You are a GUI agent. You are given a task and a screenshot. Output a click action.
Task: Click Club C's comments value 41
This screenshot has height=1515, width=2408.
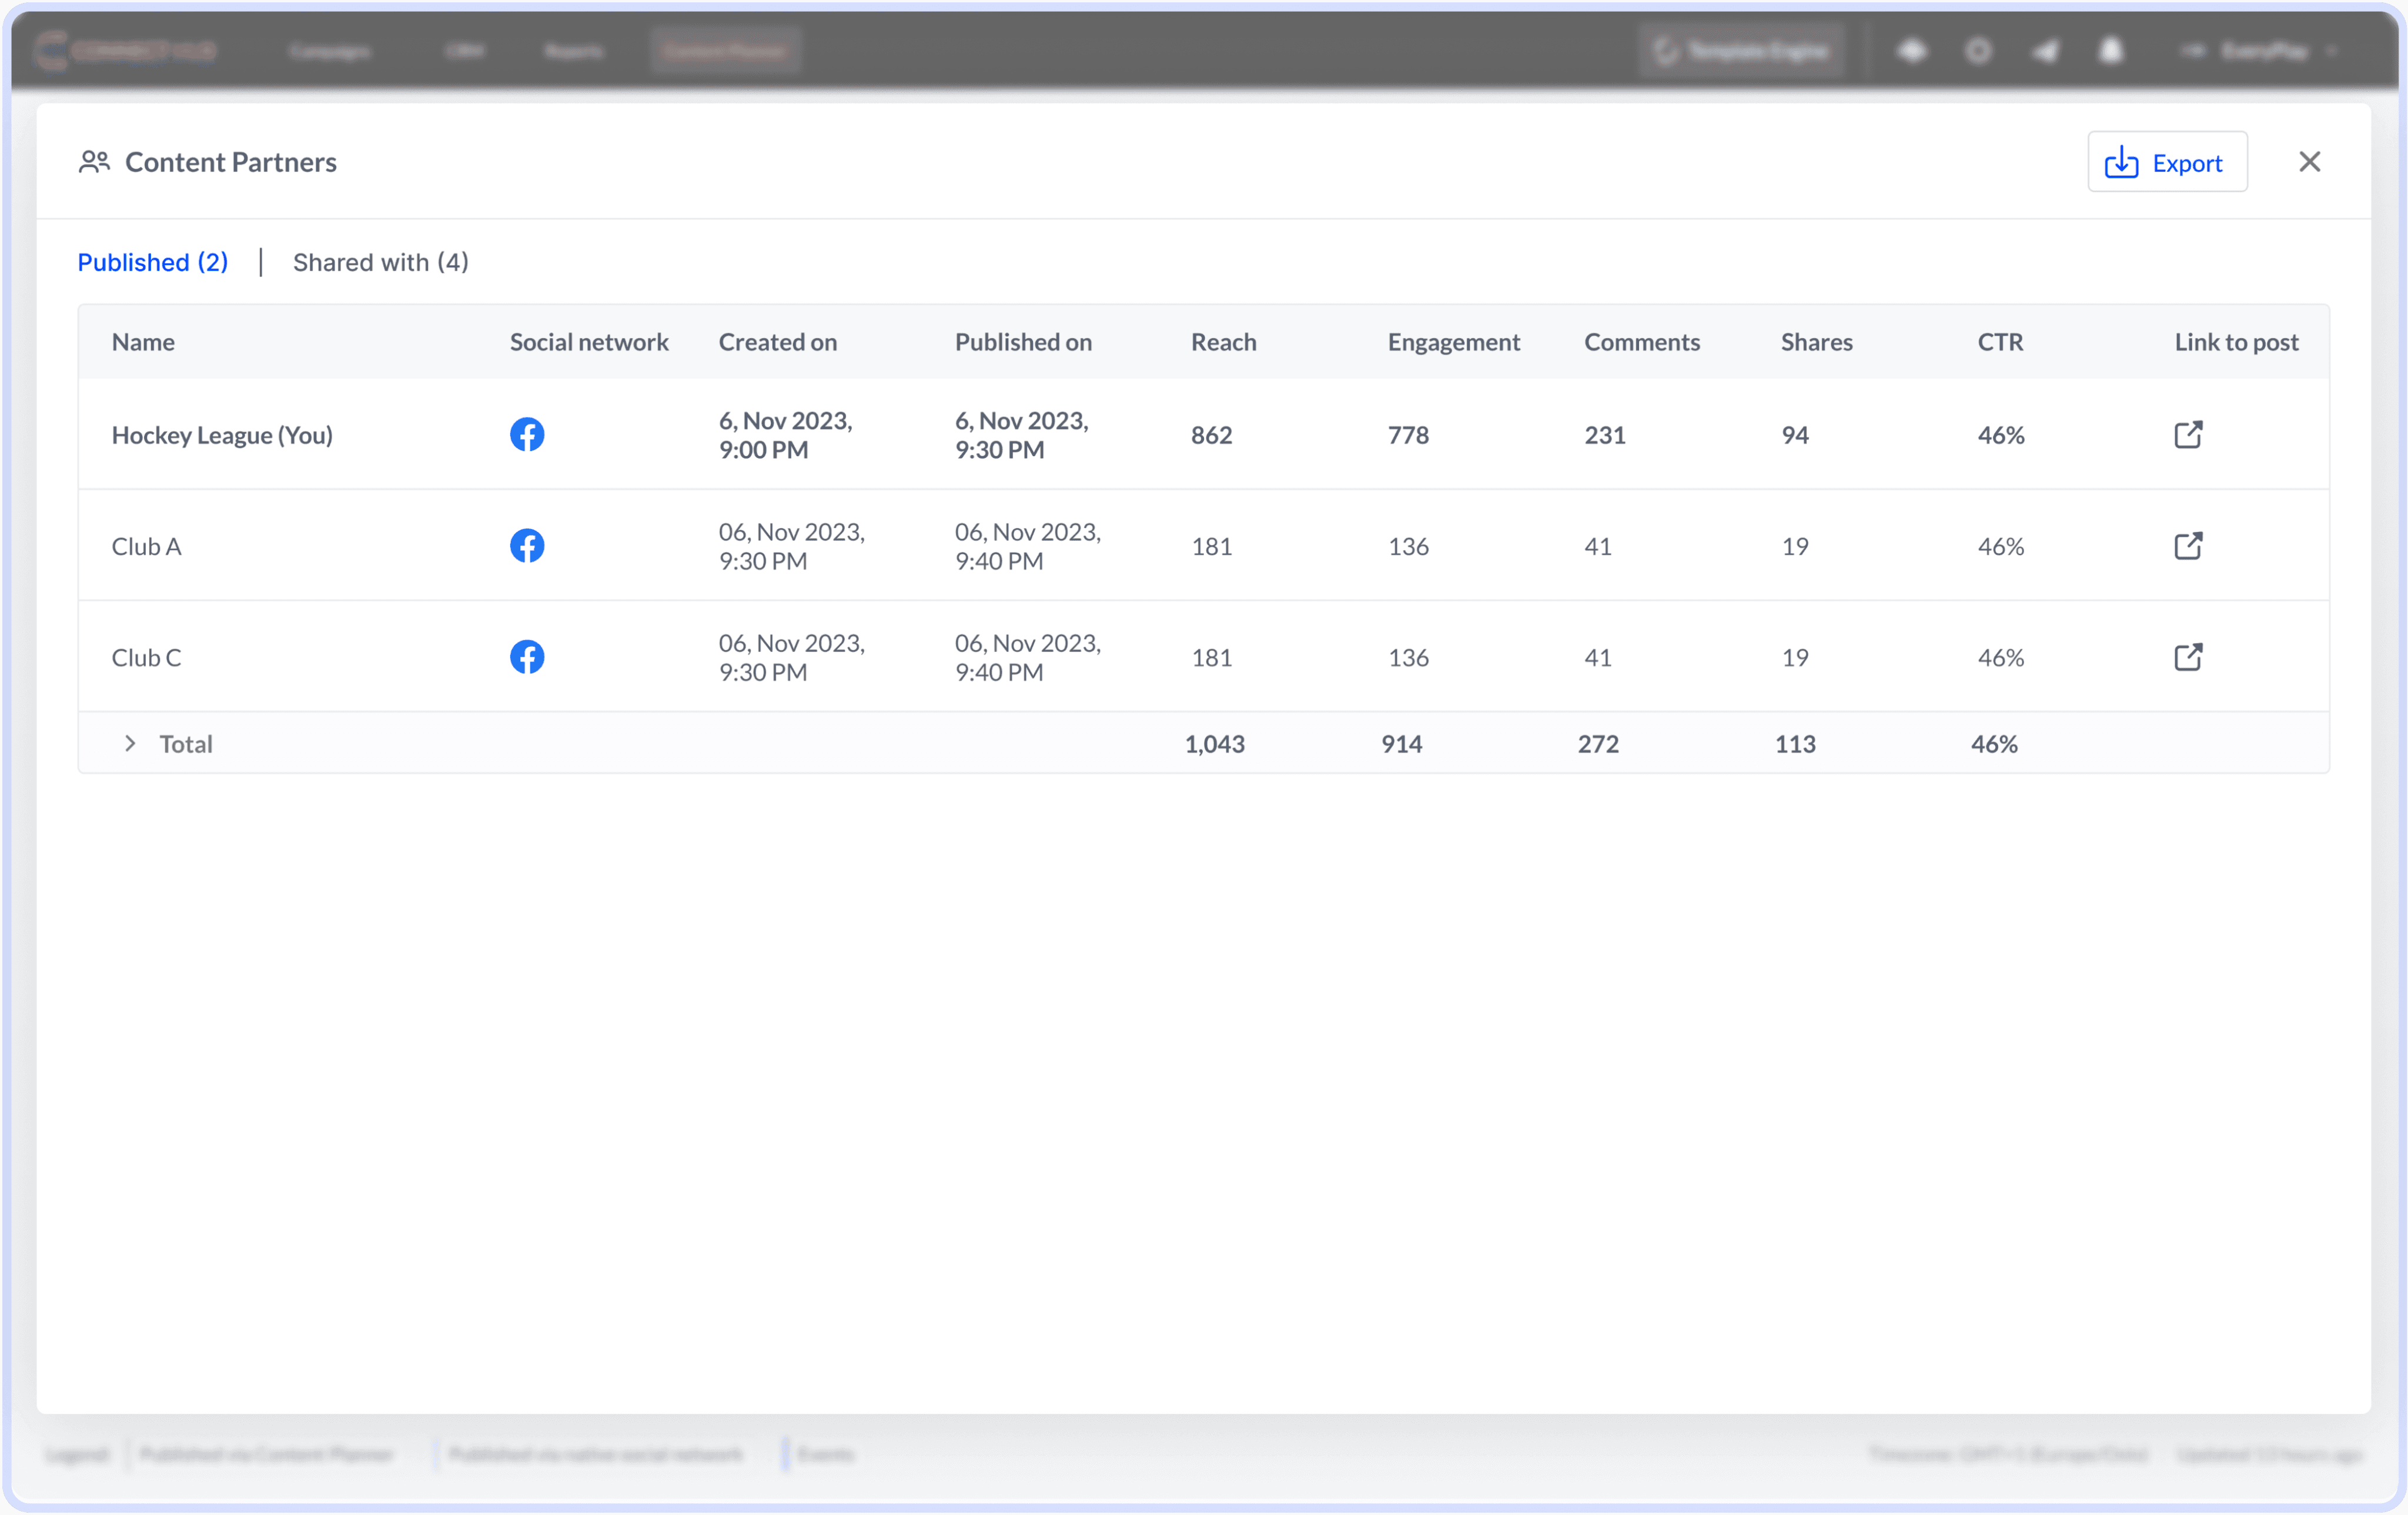pyautogui.click(x=1598, y=657)
